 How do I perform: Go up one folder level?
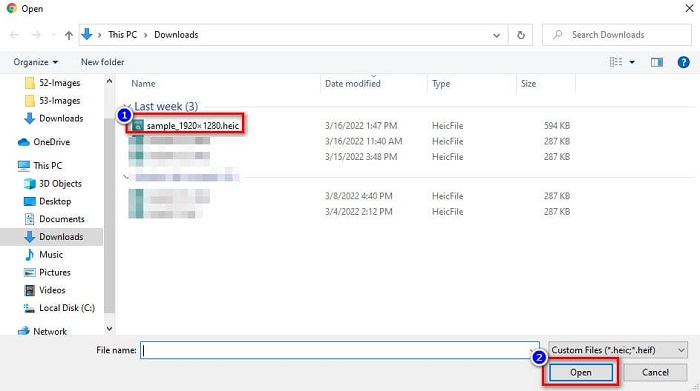pos(69,35)
